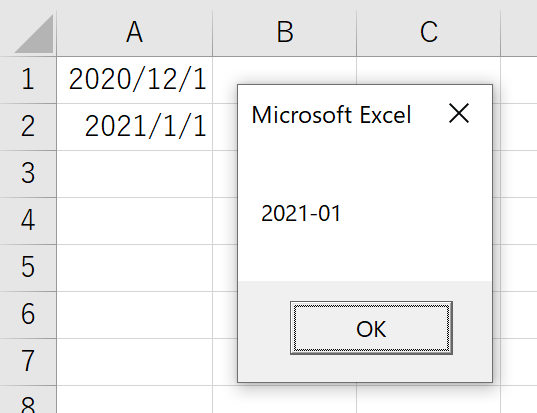
Task: Select row 3 header
Action: tap(28, 174)
